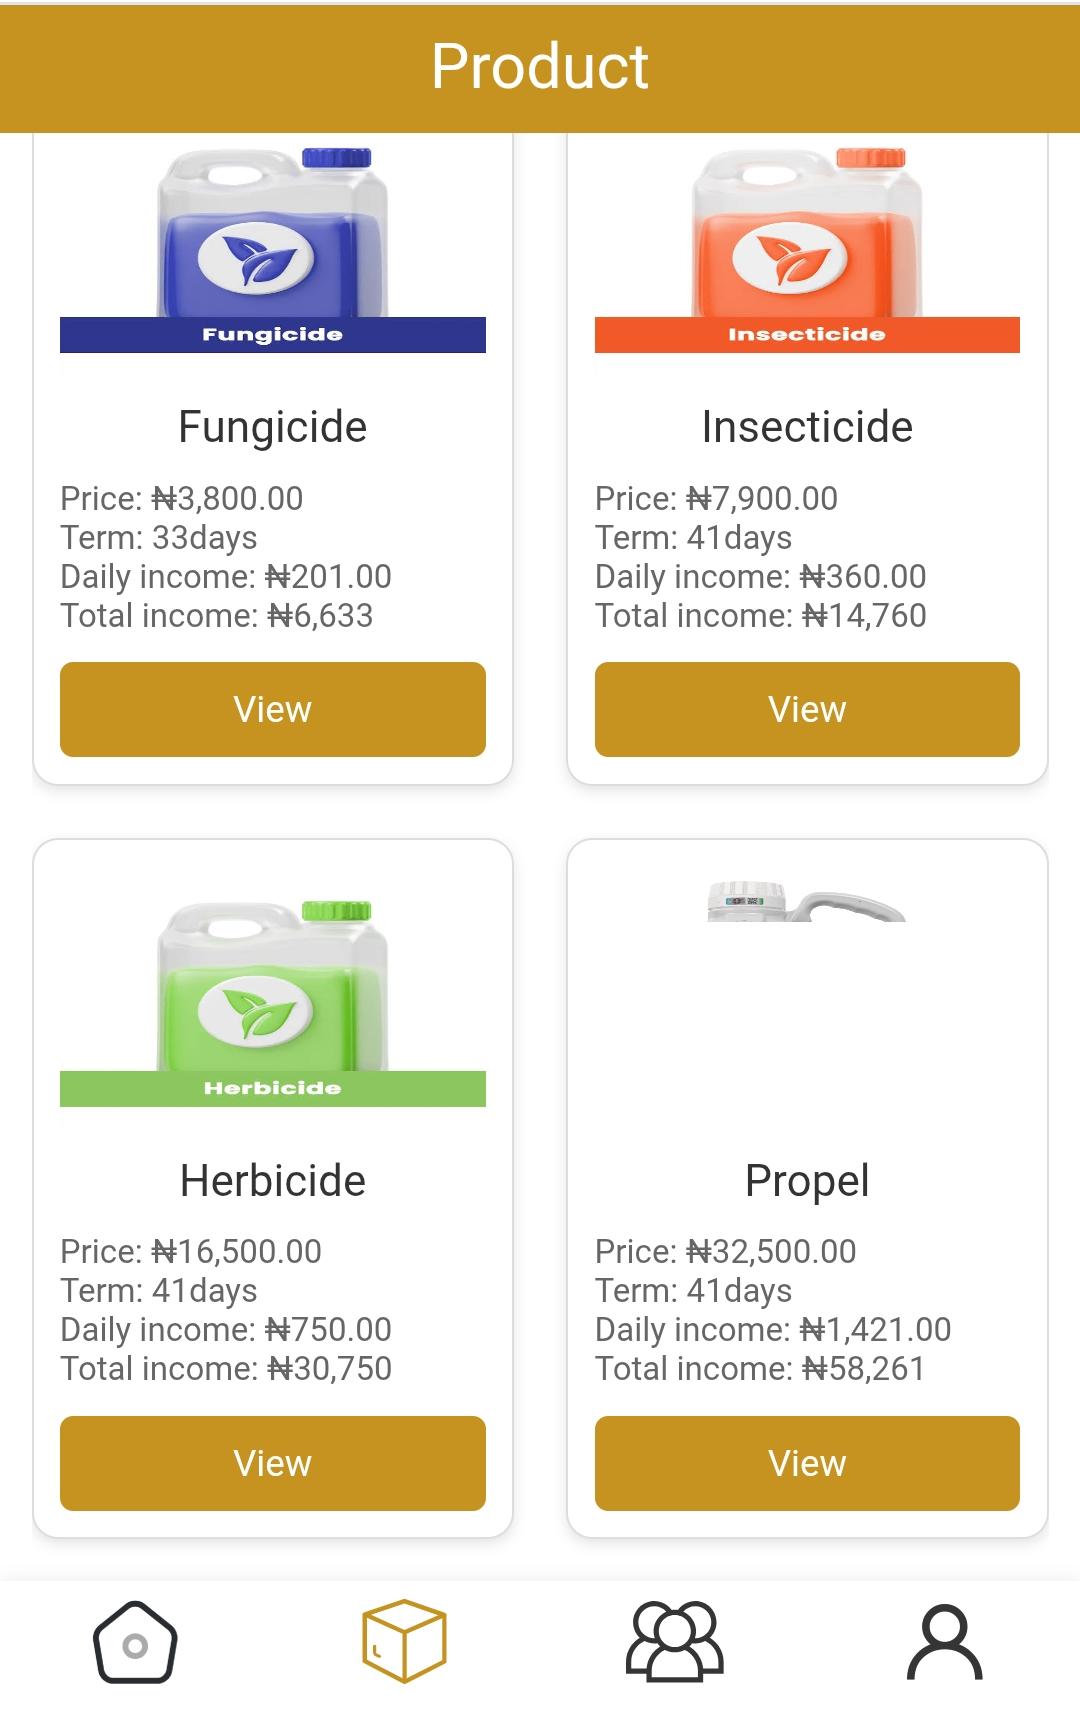Go to the profile person icon
Image resolution: width=1080 pixels, height=1712 pixels.
click(944, 1642)
